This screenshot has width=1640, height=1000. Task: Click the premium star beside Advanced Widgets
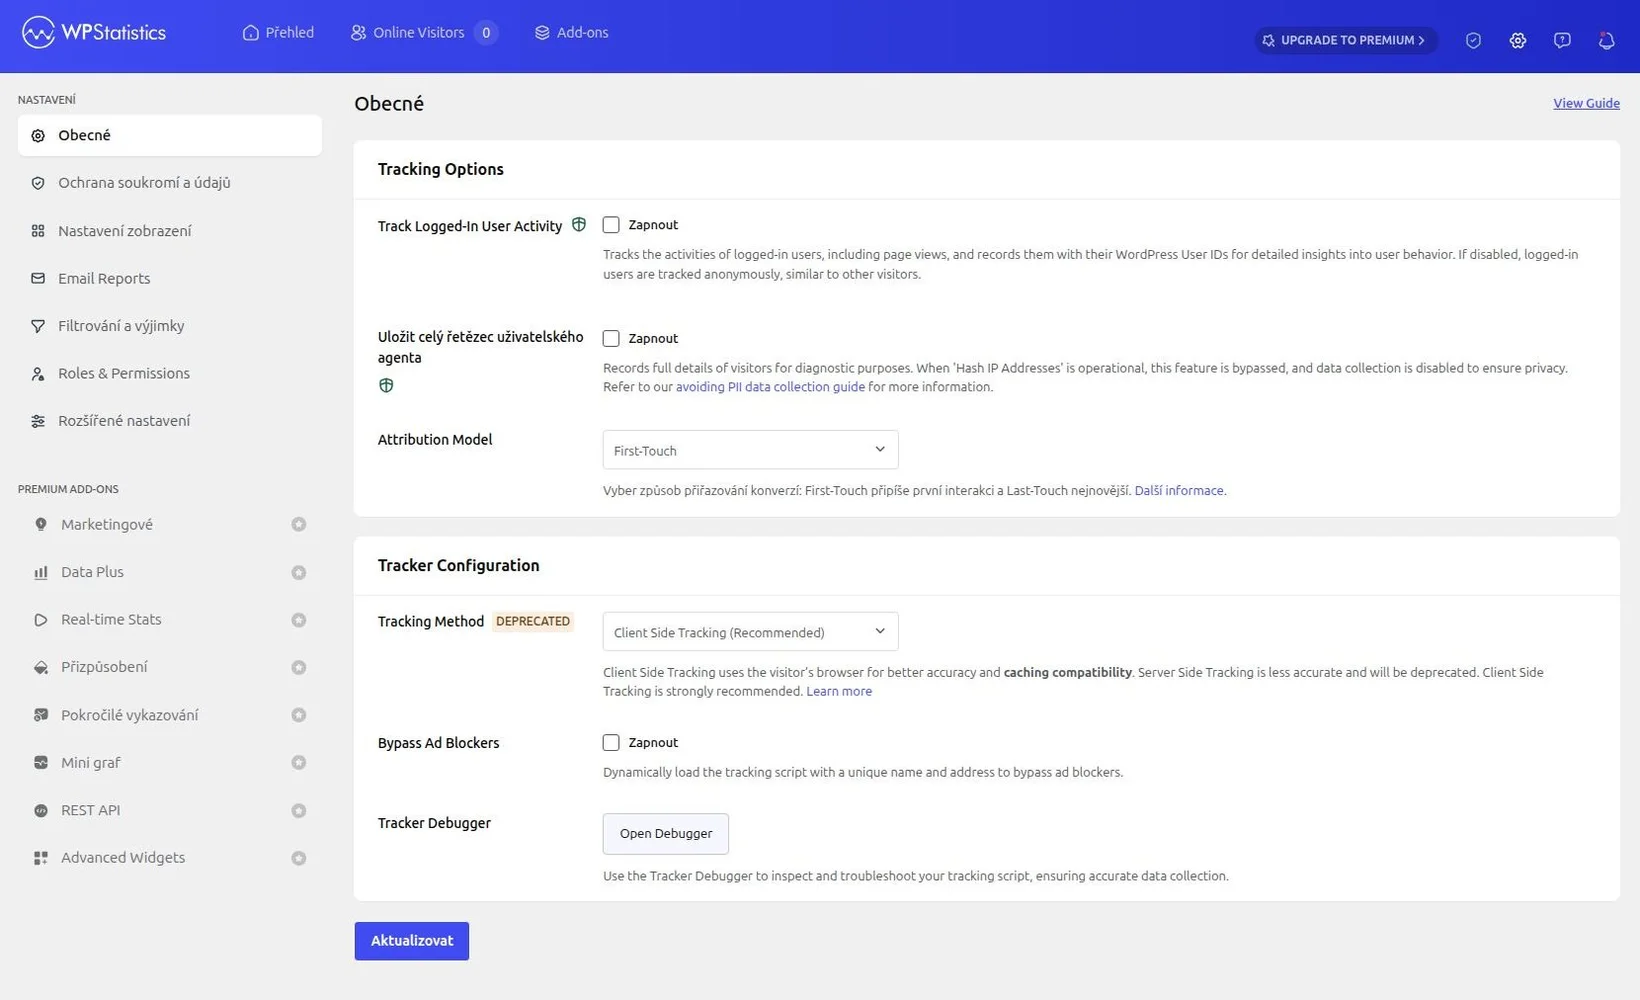point(298,858)
